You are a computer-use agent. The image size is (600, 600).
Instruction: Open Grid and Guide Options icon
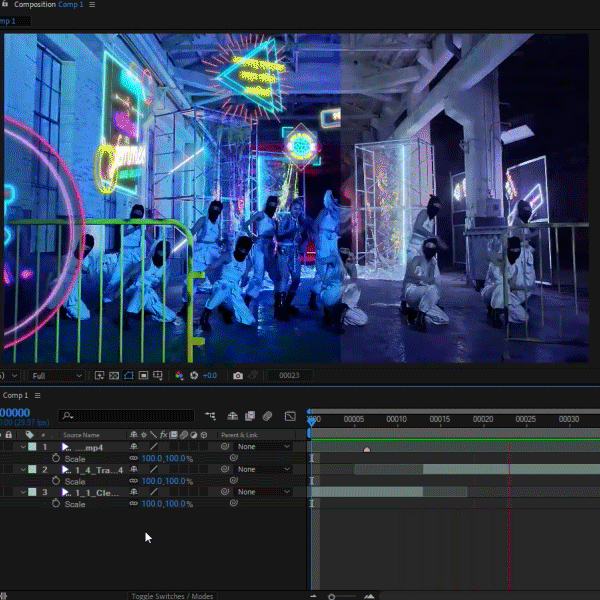[158, 375]
